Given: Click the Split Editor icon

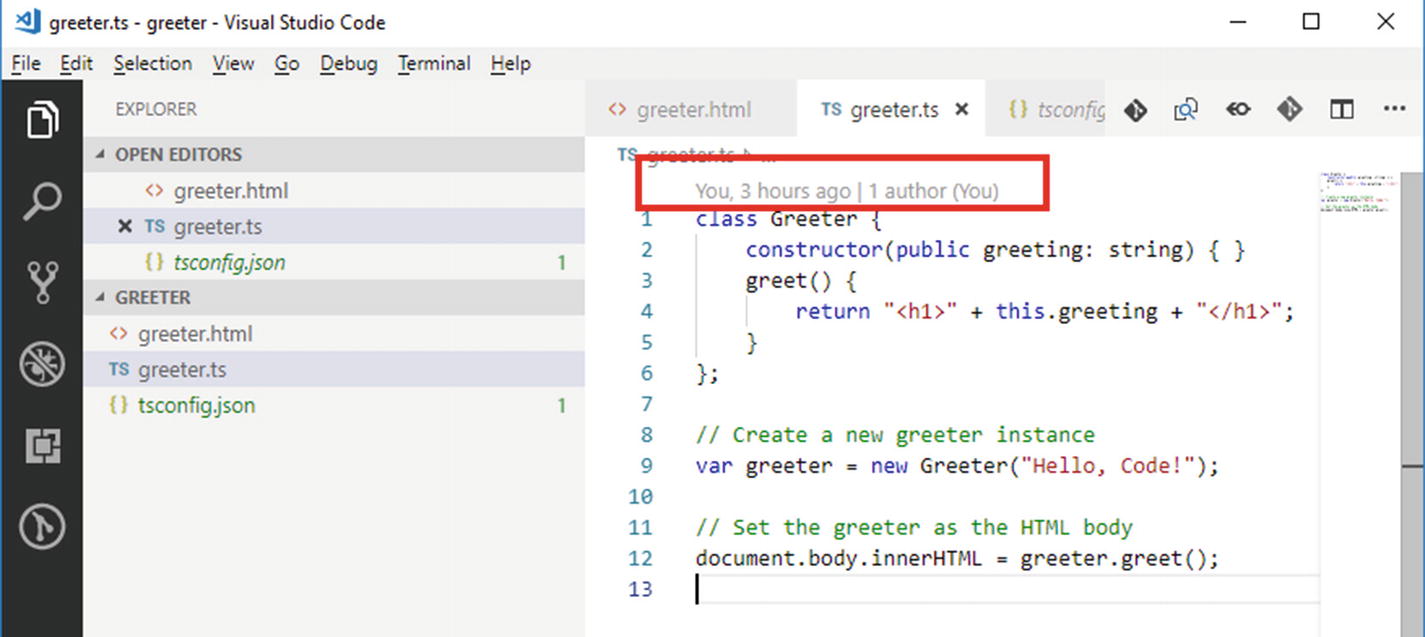Looking at the screenshot, I should point(1341,109).
